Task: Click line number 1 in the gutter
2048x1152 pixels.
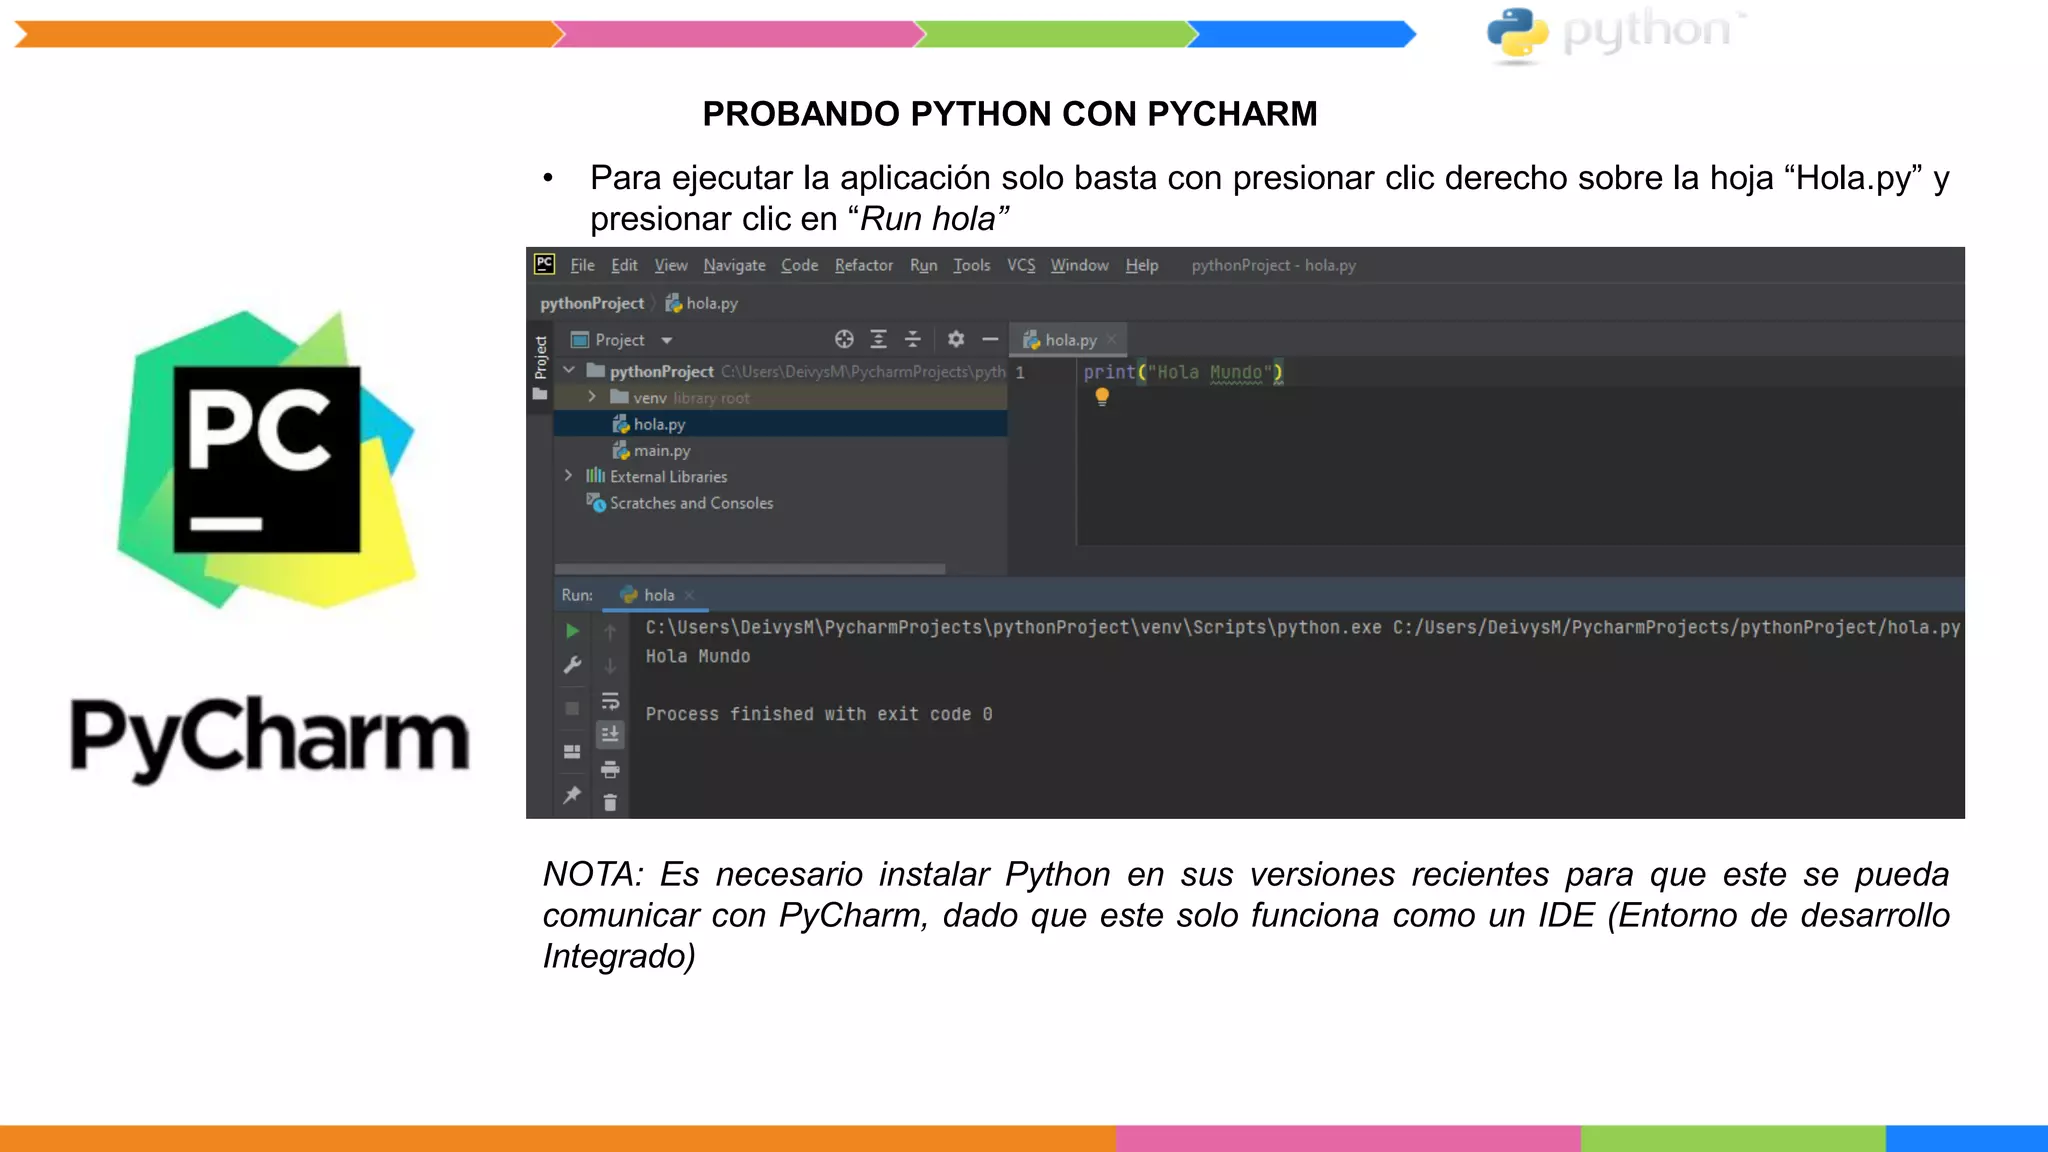Action: 1020,372
